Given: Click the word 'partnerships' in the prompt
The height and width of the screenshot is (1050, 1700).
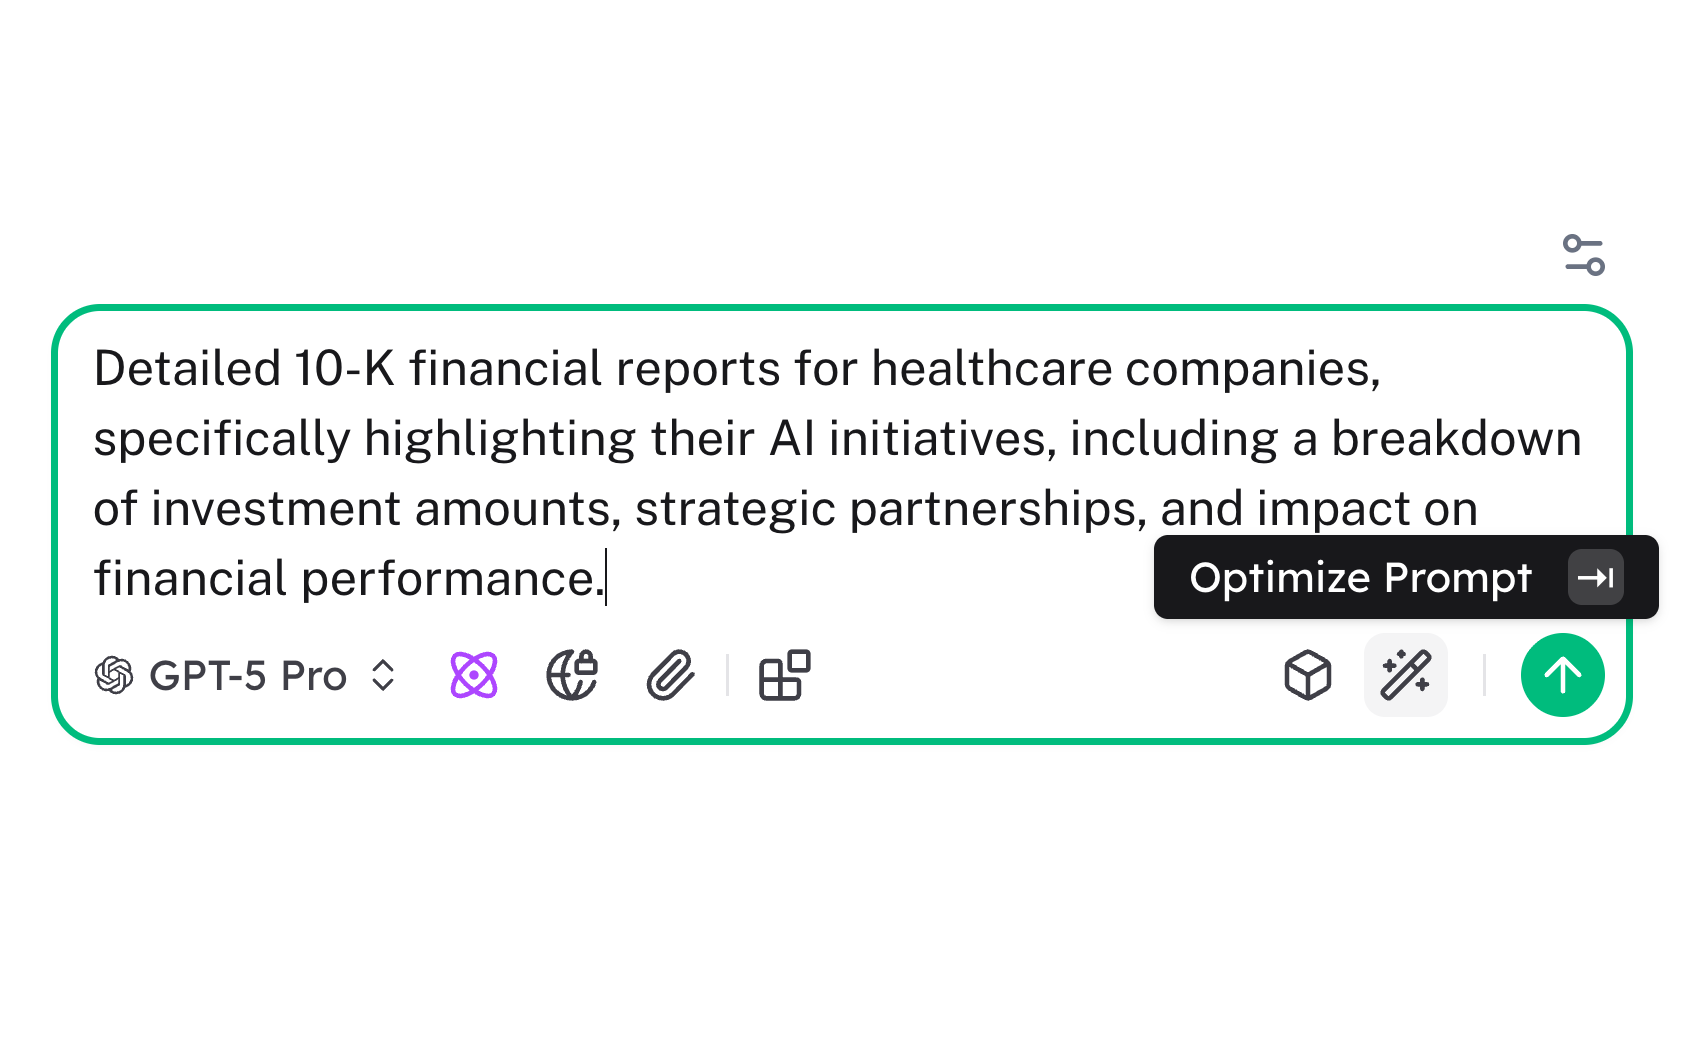Looking at the screenshot, I should coord(996,509).
